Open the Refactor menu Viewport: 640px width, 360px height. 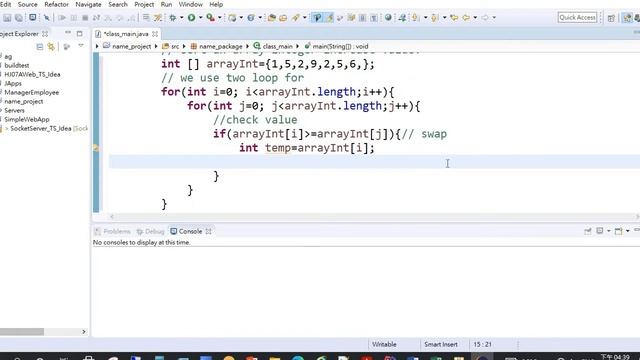(x=56, y=4)
